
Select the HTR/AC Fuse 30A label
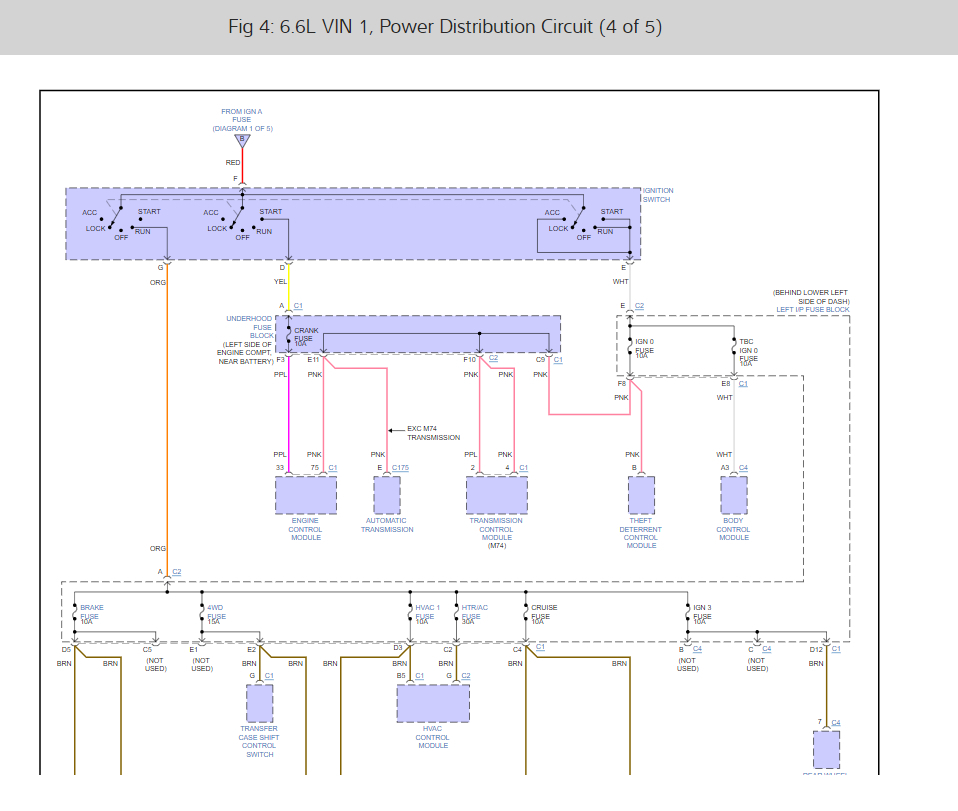click(x=474, y=614)
